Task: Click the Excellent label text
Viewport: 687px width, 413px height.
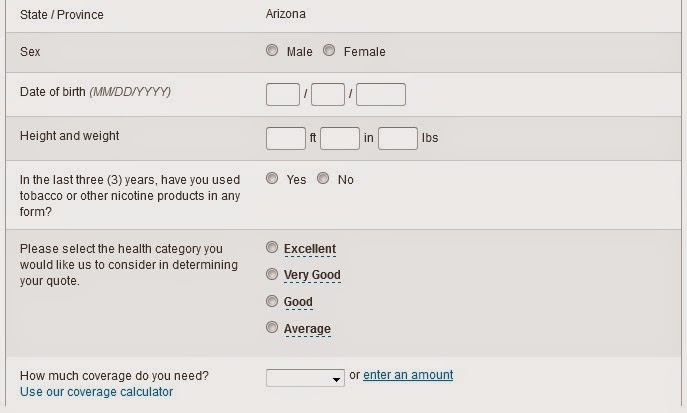Action: (x=310, y=249)
